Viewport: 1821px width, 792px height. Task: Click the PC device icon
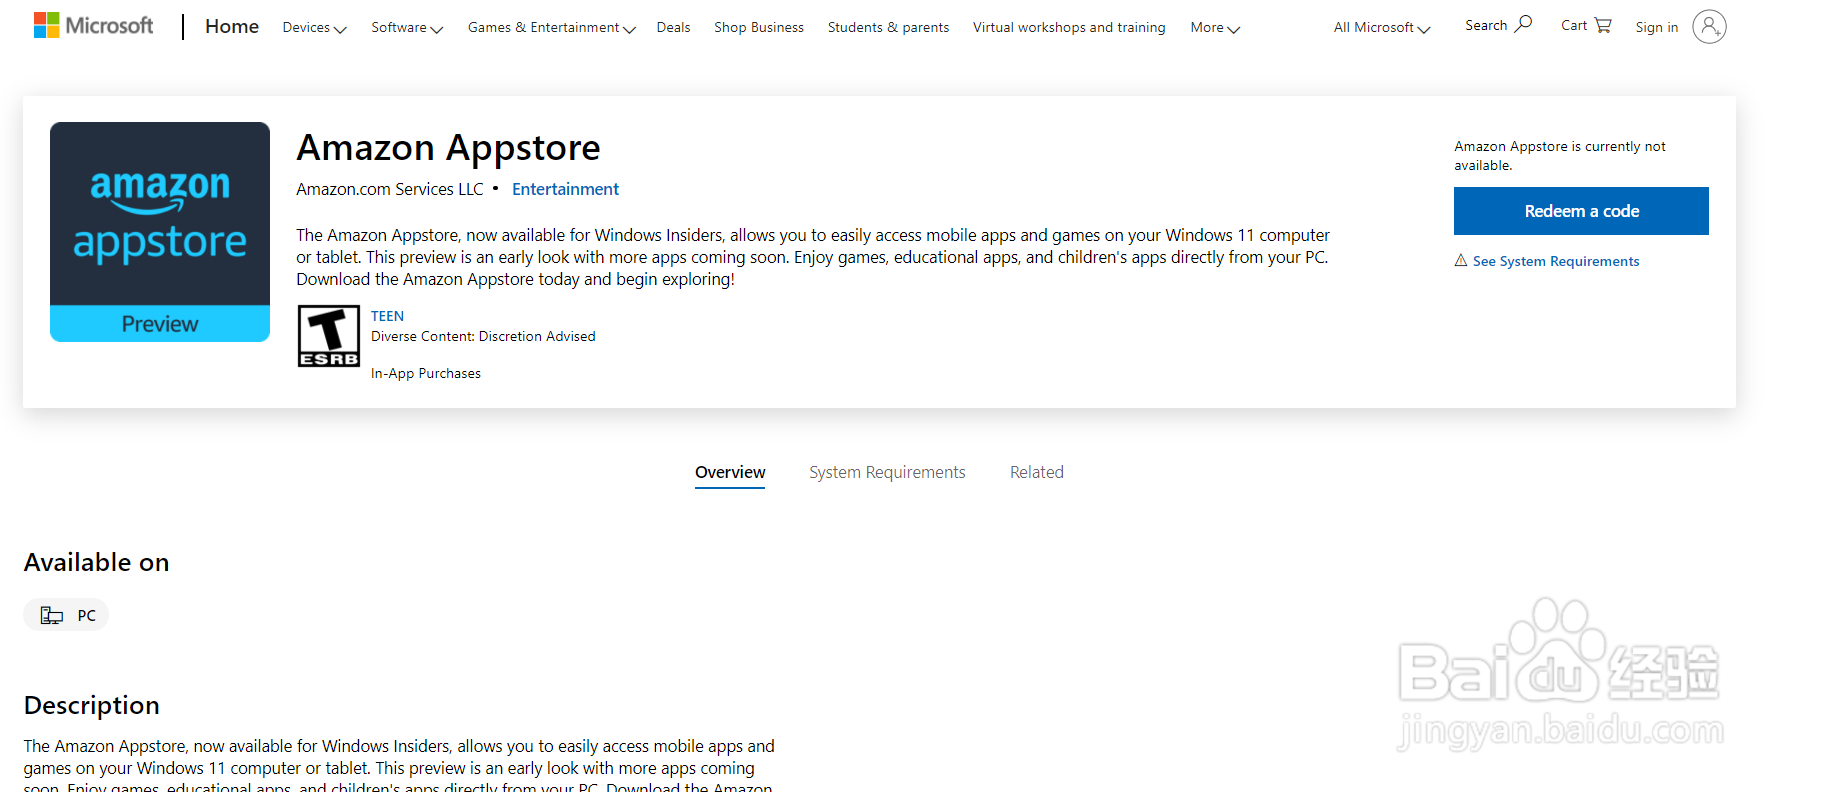(x=52, y=615)
